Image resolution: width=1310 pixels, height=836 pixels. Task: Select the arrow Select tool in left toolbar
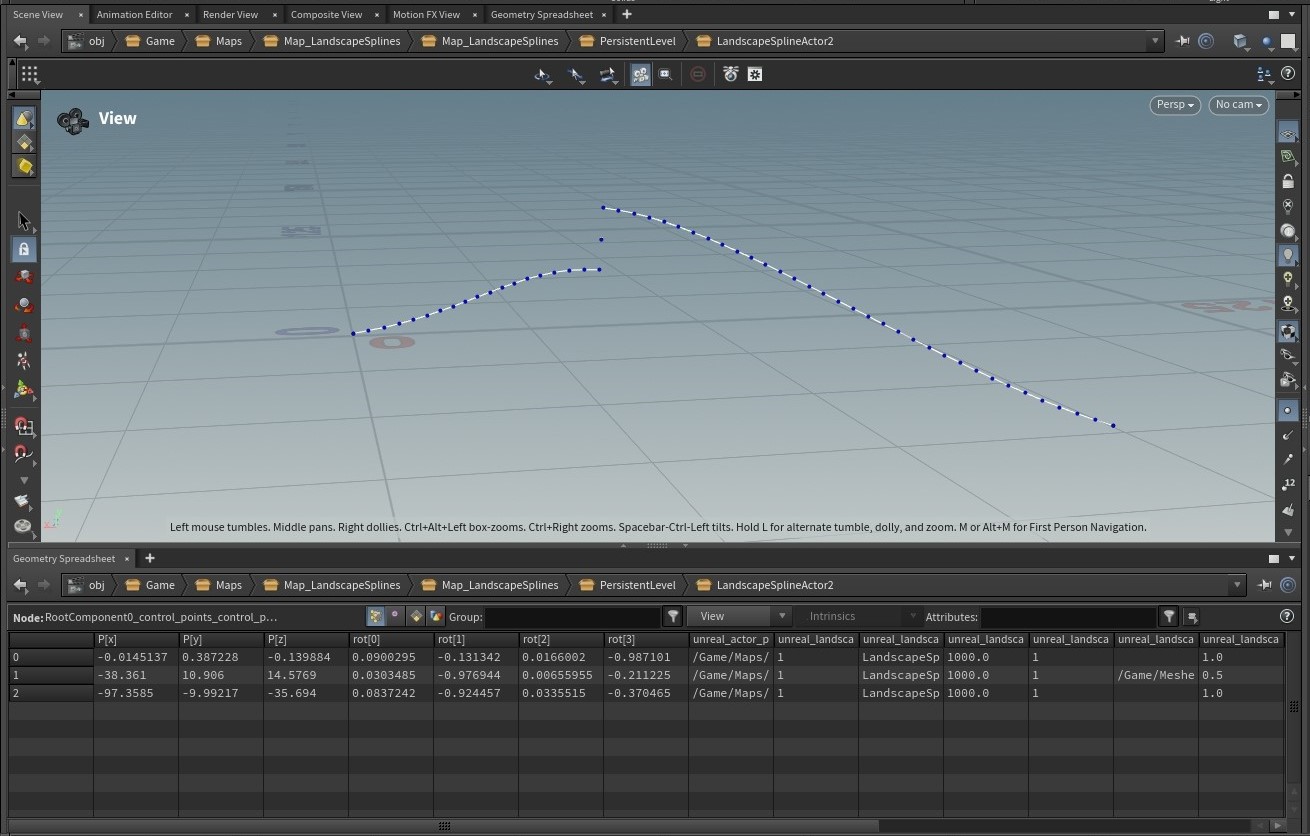point(24,221)
